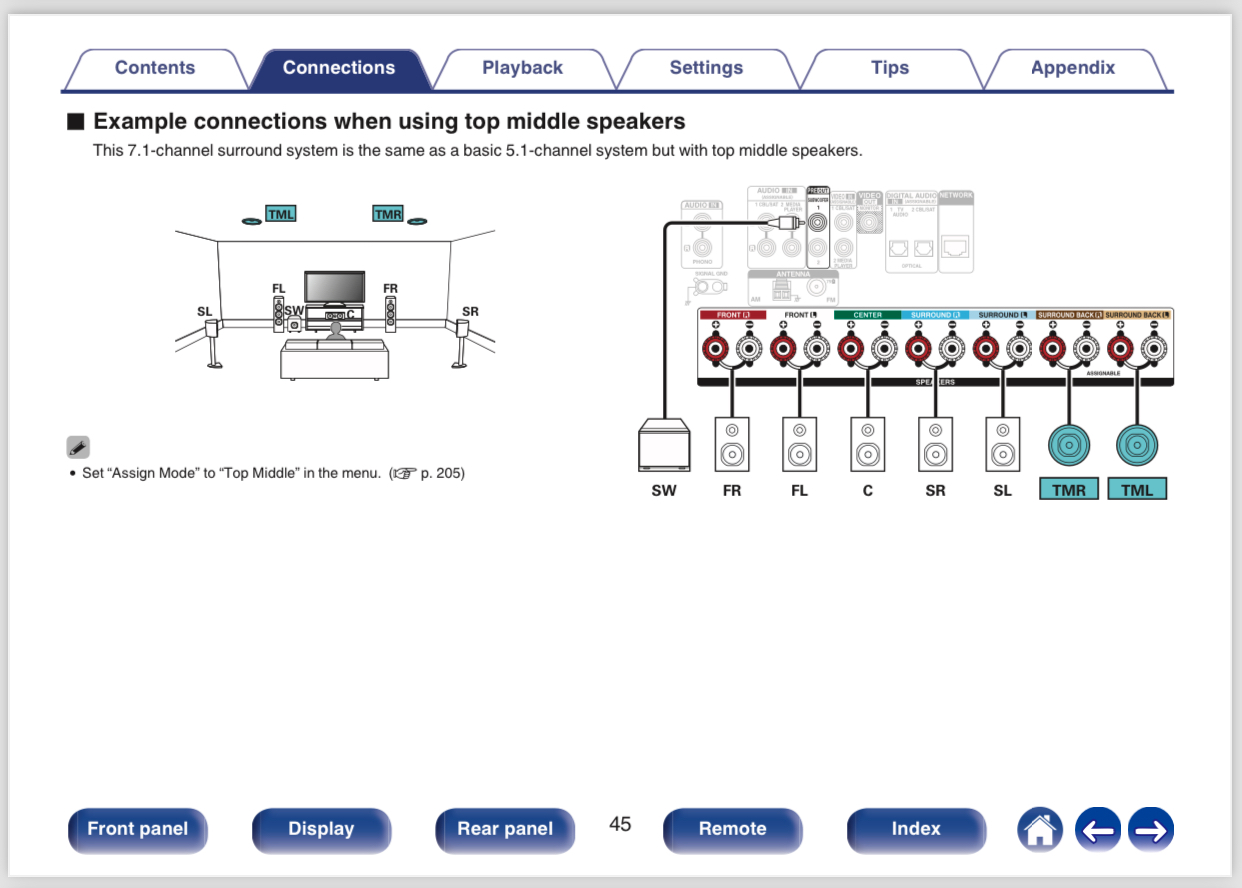Image resolution: width=1242 pixels, height=888 pixels.
Task: Click the SL surround left speaker icon
Action: tap(1003, 444)
